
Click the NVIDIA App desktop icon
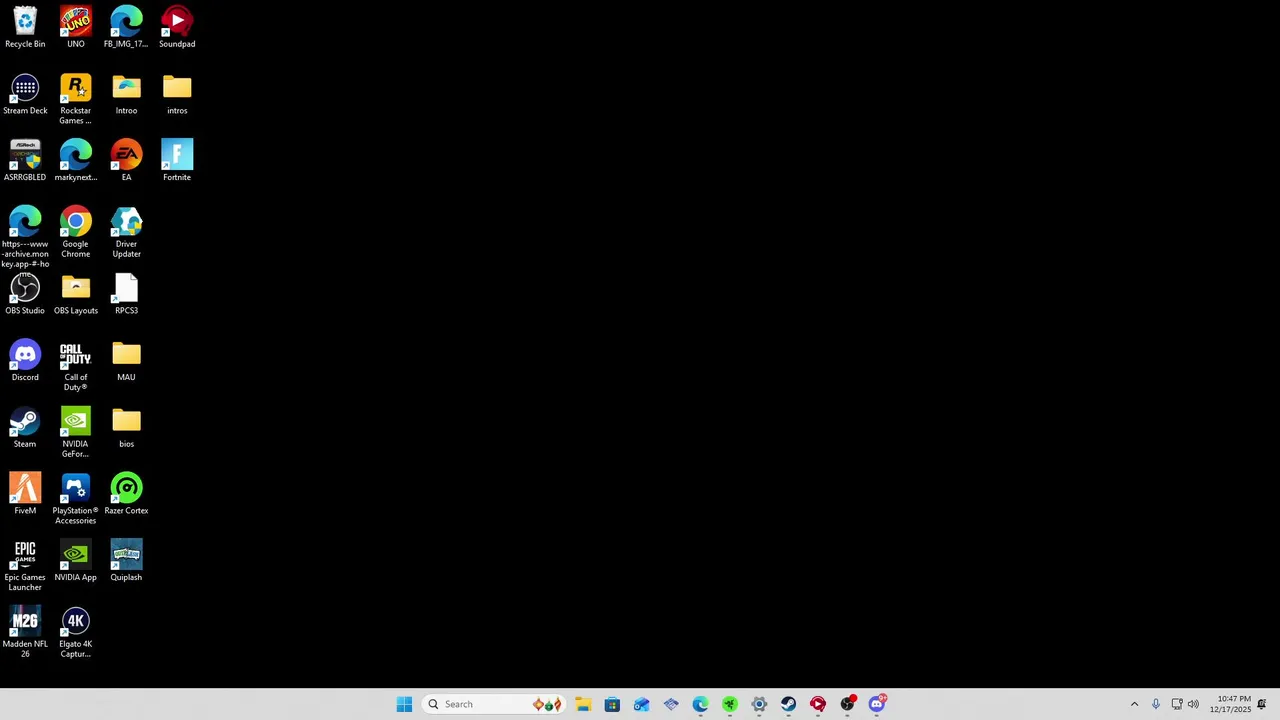tap(75, 561)
